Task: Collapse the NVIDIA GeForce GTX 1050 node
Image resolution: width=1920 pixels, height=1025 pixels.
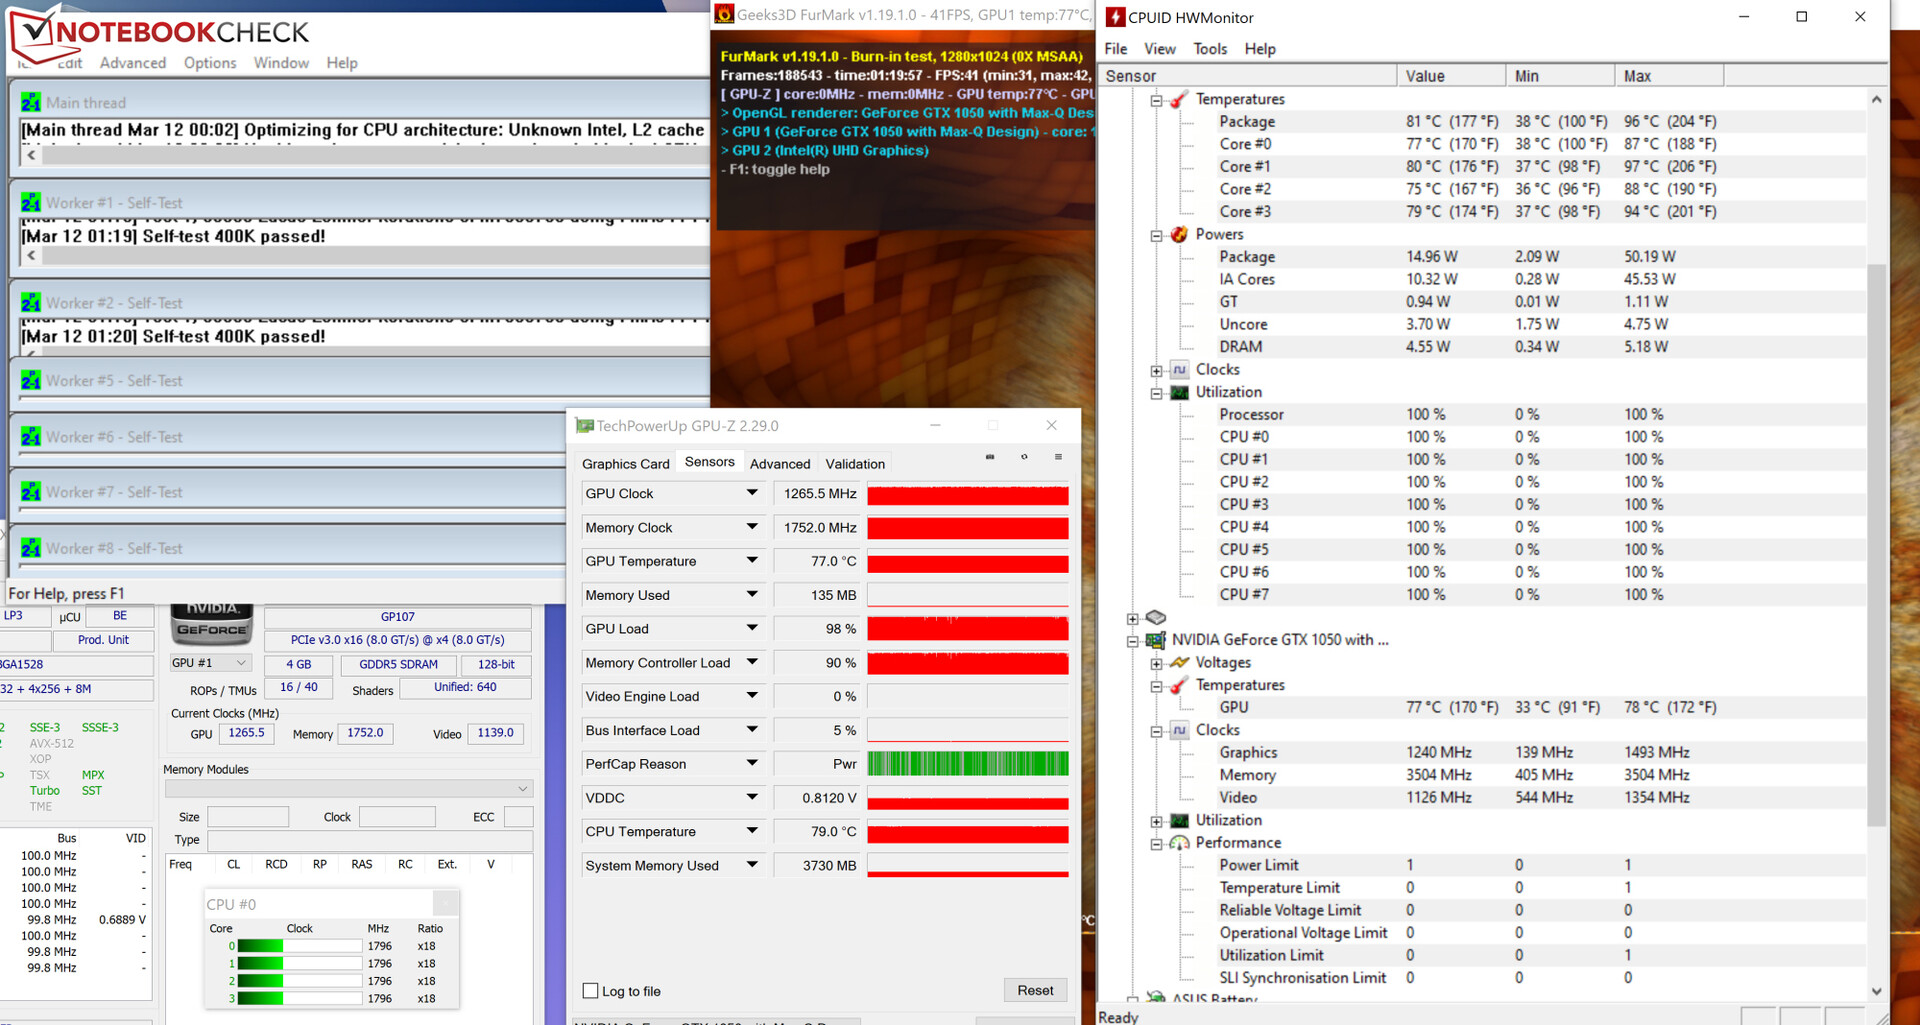Action: click(1132, 641)
